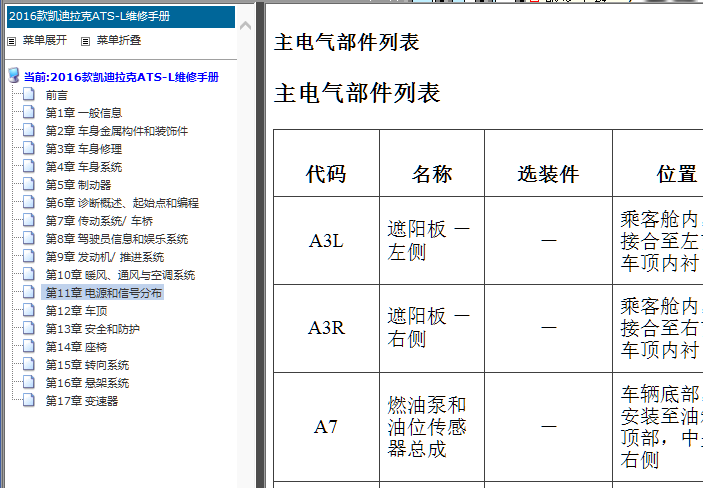Screen dimensions: 703x488
Task: Go to 第14章 座椅
Action: coord(76,346)
